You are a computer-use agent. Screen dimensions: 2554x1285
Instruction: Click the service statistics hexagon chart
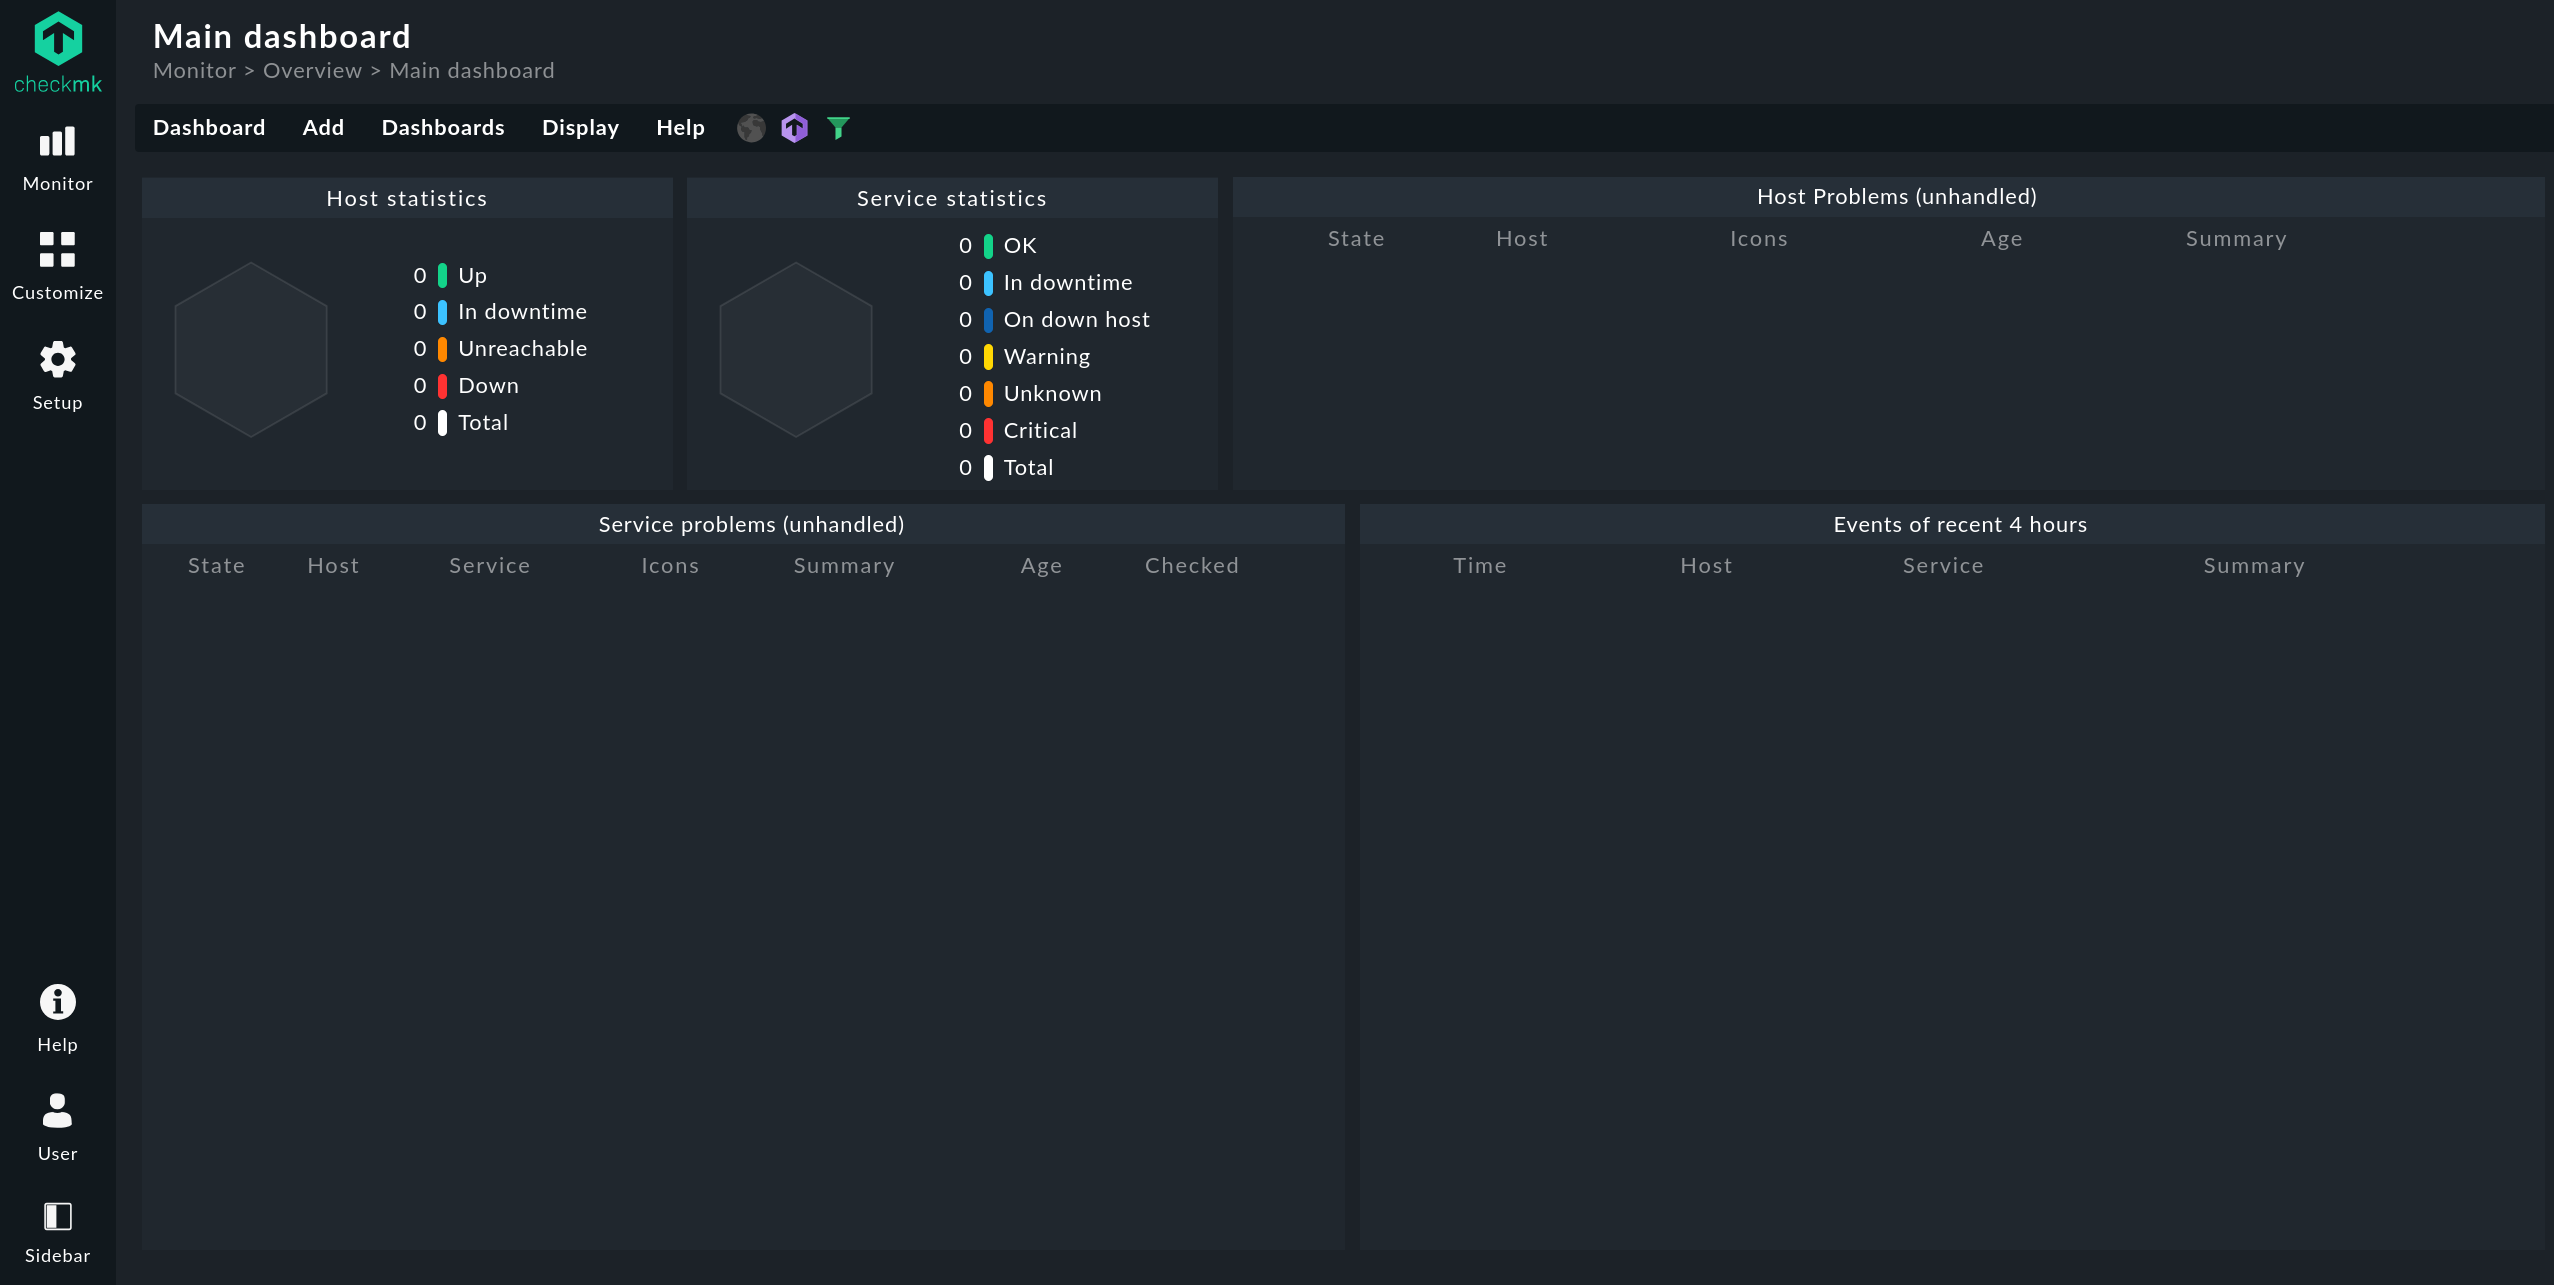click(x=796, y=350)
